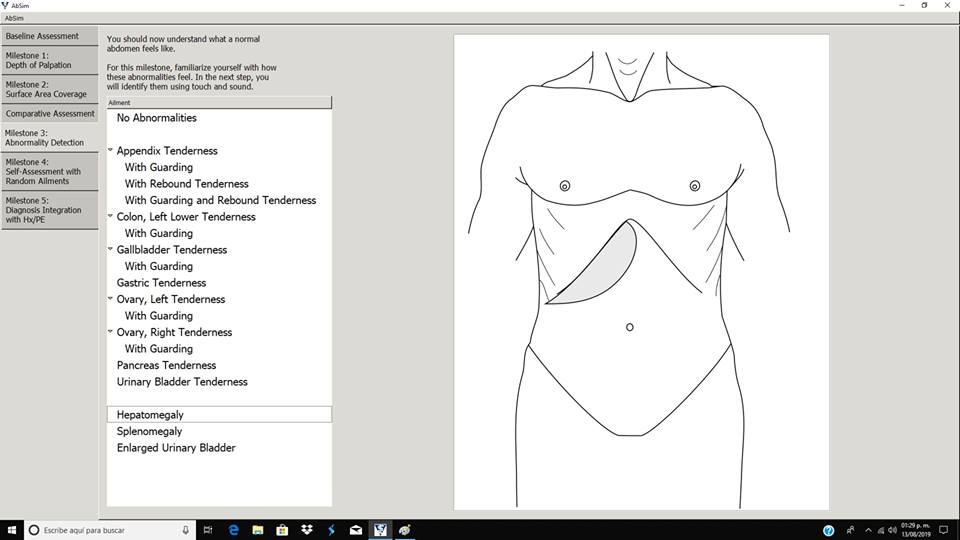
Task: Select With Guarding under Gallbladder Tenderness
Action: tap(159, 266)
